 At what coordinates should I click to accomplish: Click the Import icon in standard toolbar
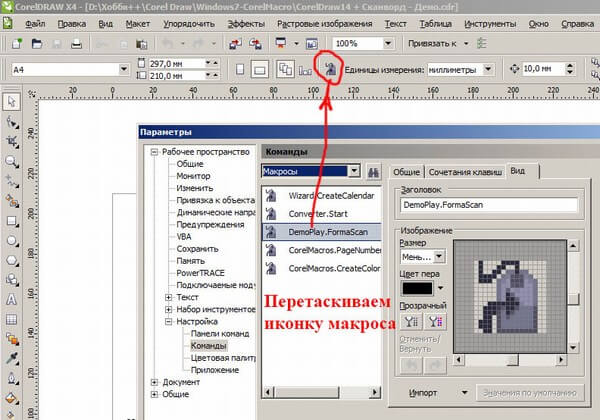click(x=235, y=44)
